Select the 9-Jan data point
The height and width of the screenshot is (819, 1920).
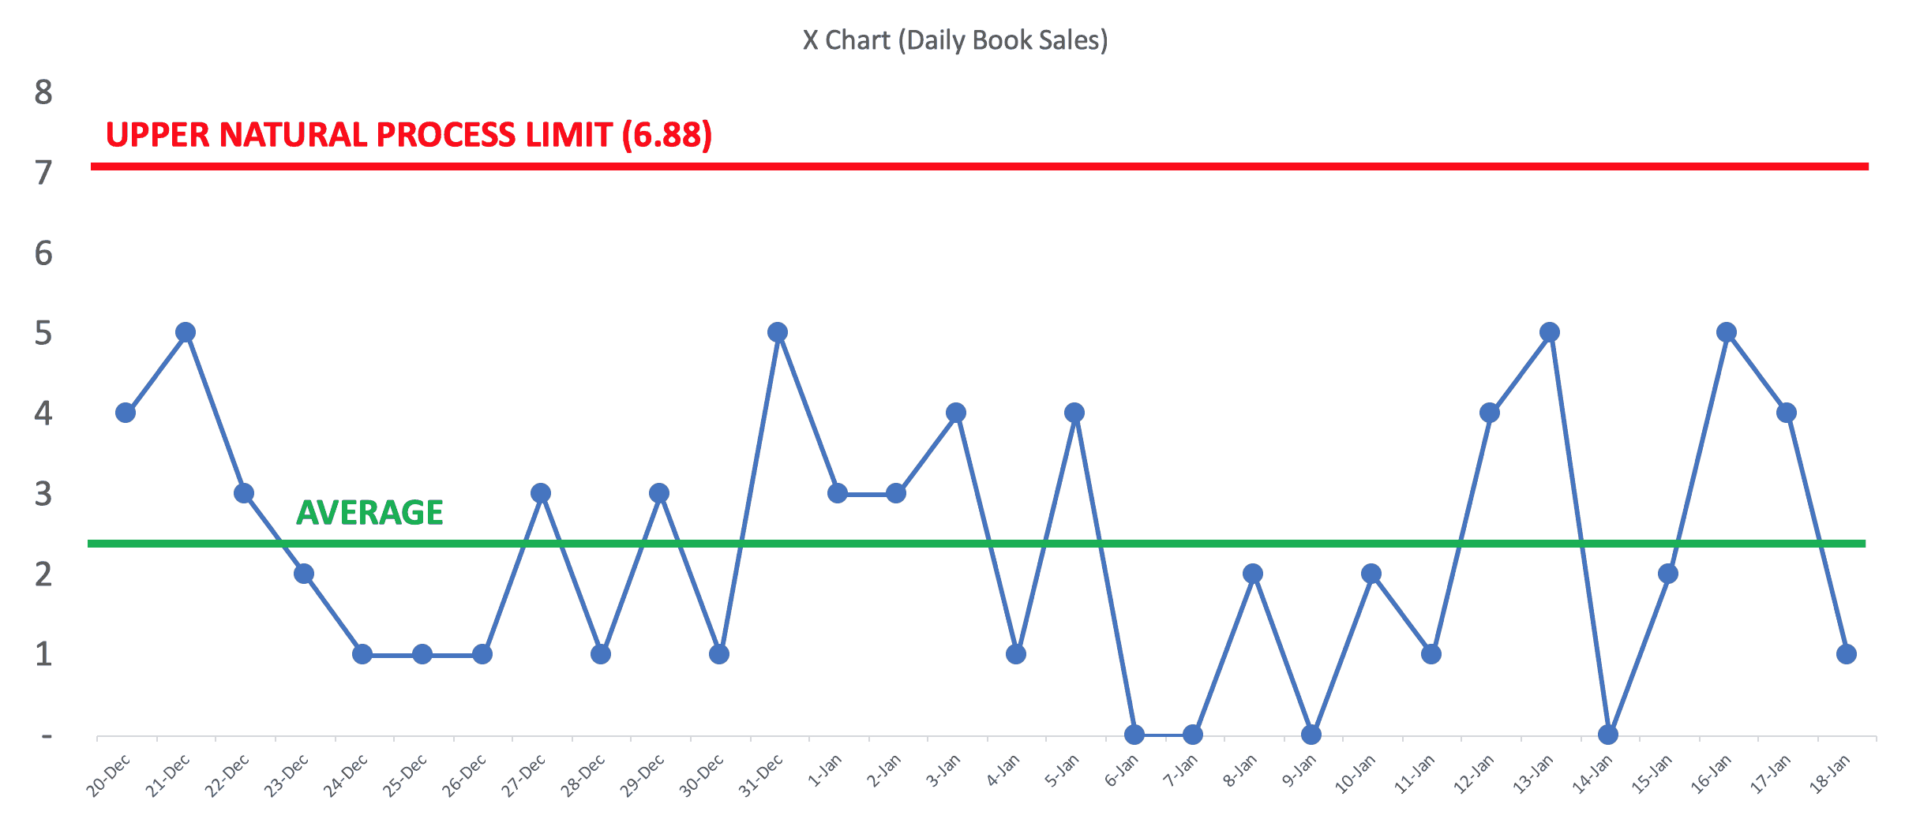tap(1312, 734)
